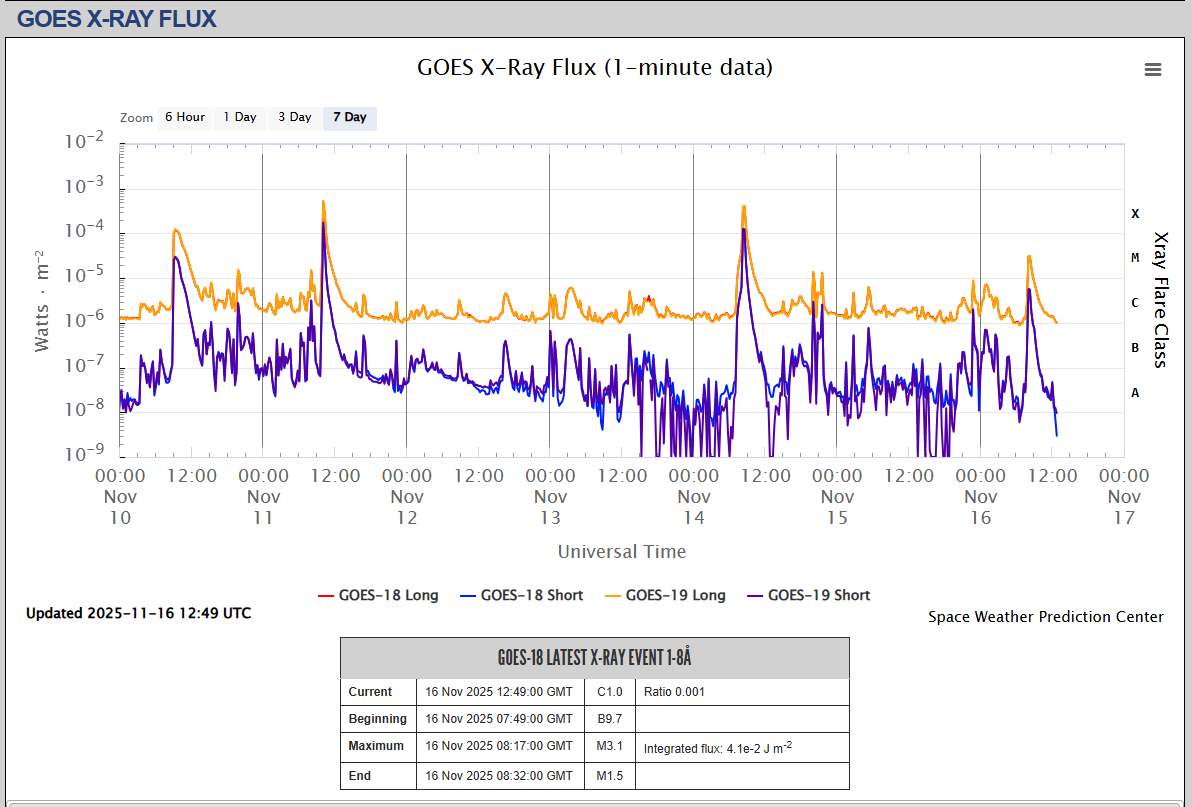Click the Universal Time axis title
Image resolution: width=1192 pixels, height=807 pixels.
(622, 551)
